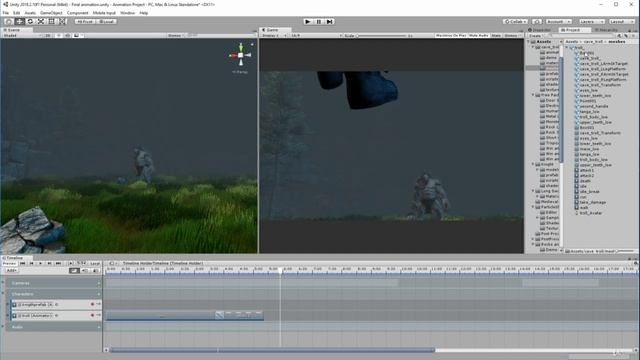Screen dimensions: 640x360
Task: Click the Cloud services icon
Action: [537, 21]
